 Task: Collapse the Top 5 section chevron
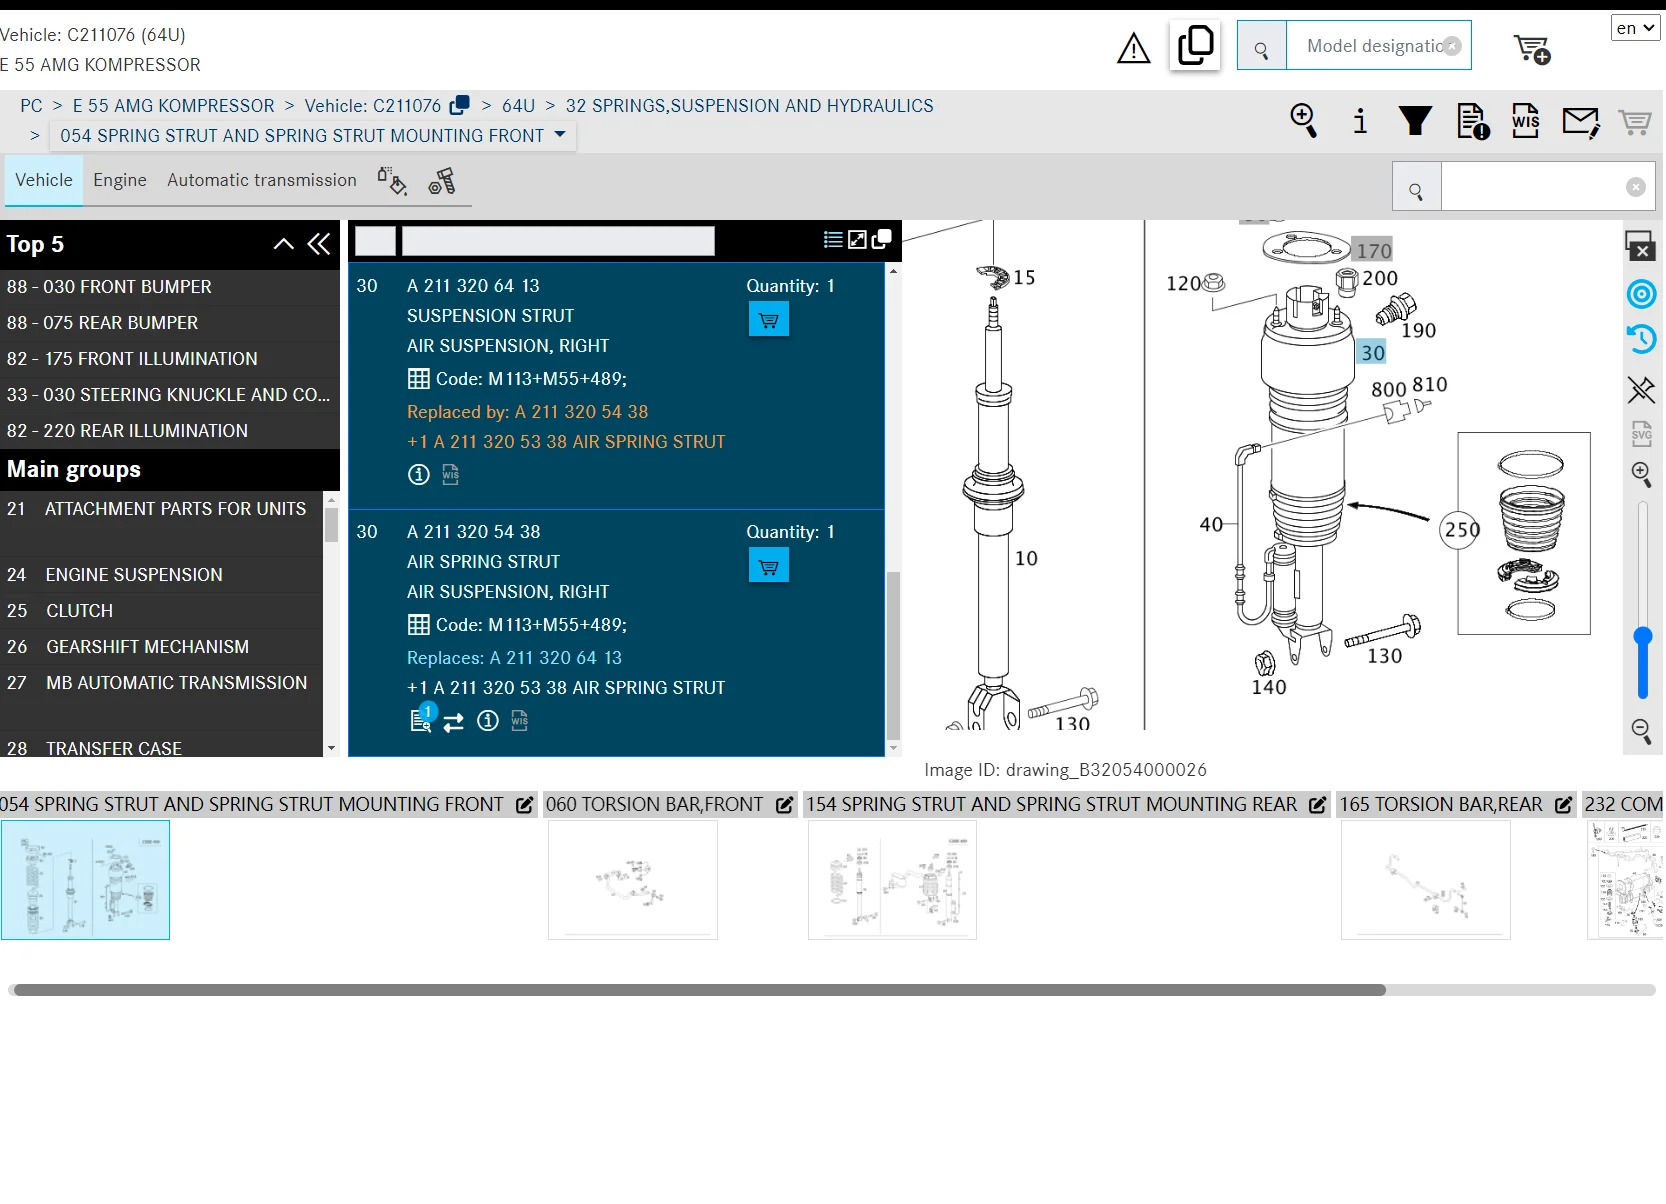[x=284, y=244]
